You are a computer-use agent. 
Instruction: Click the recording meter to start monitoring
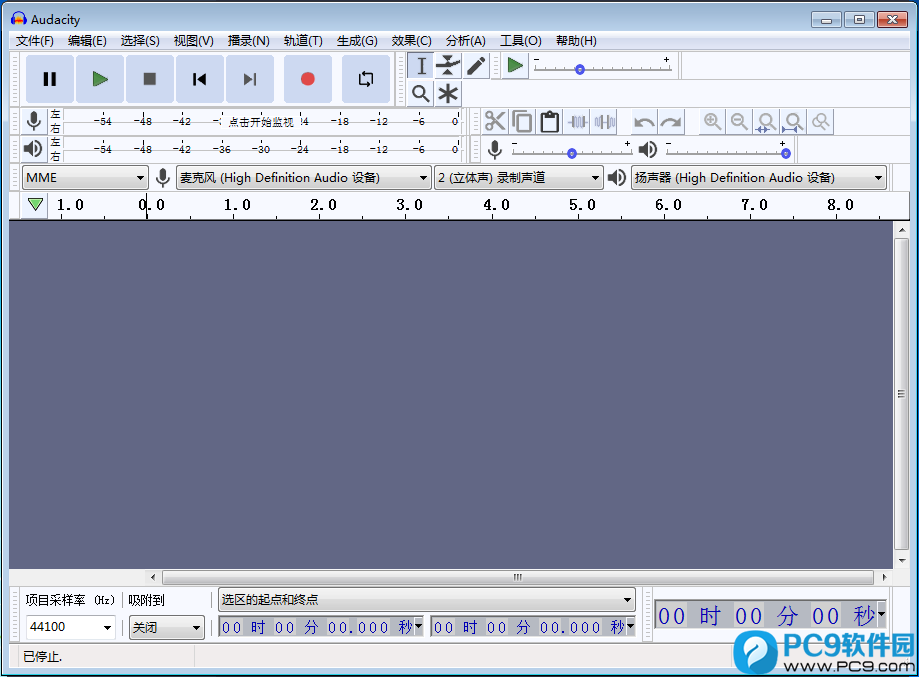point(262,121)
